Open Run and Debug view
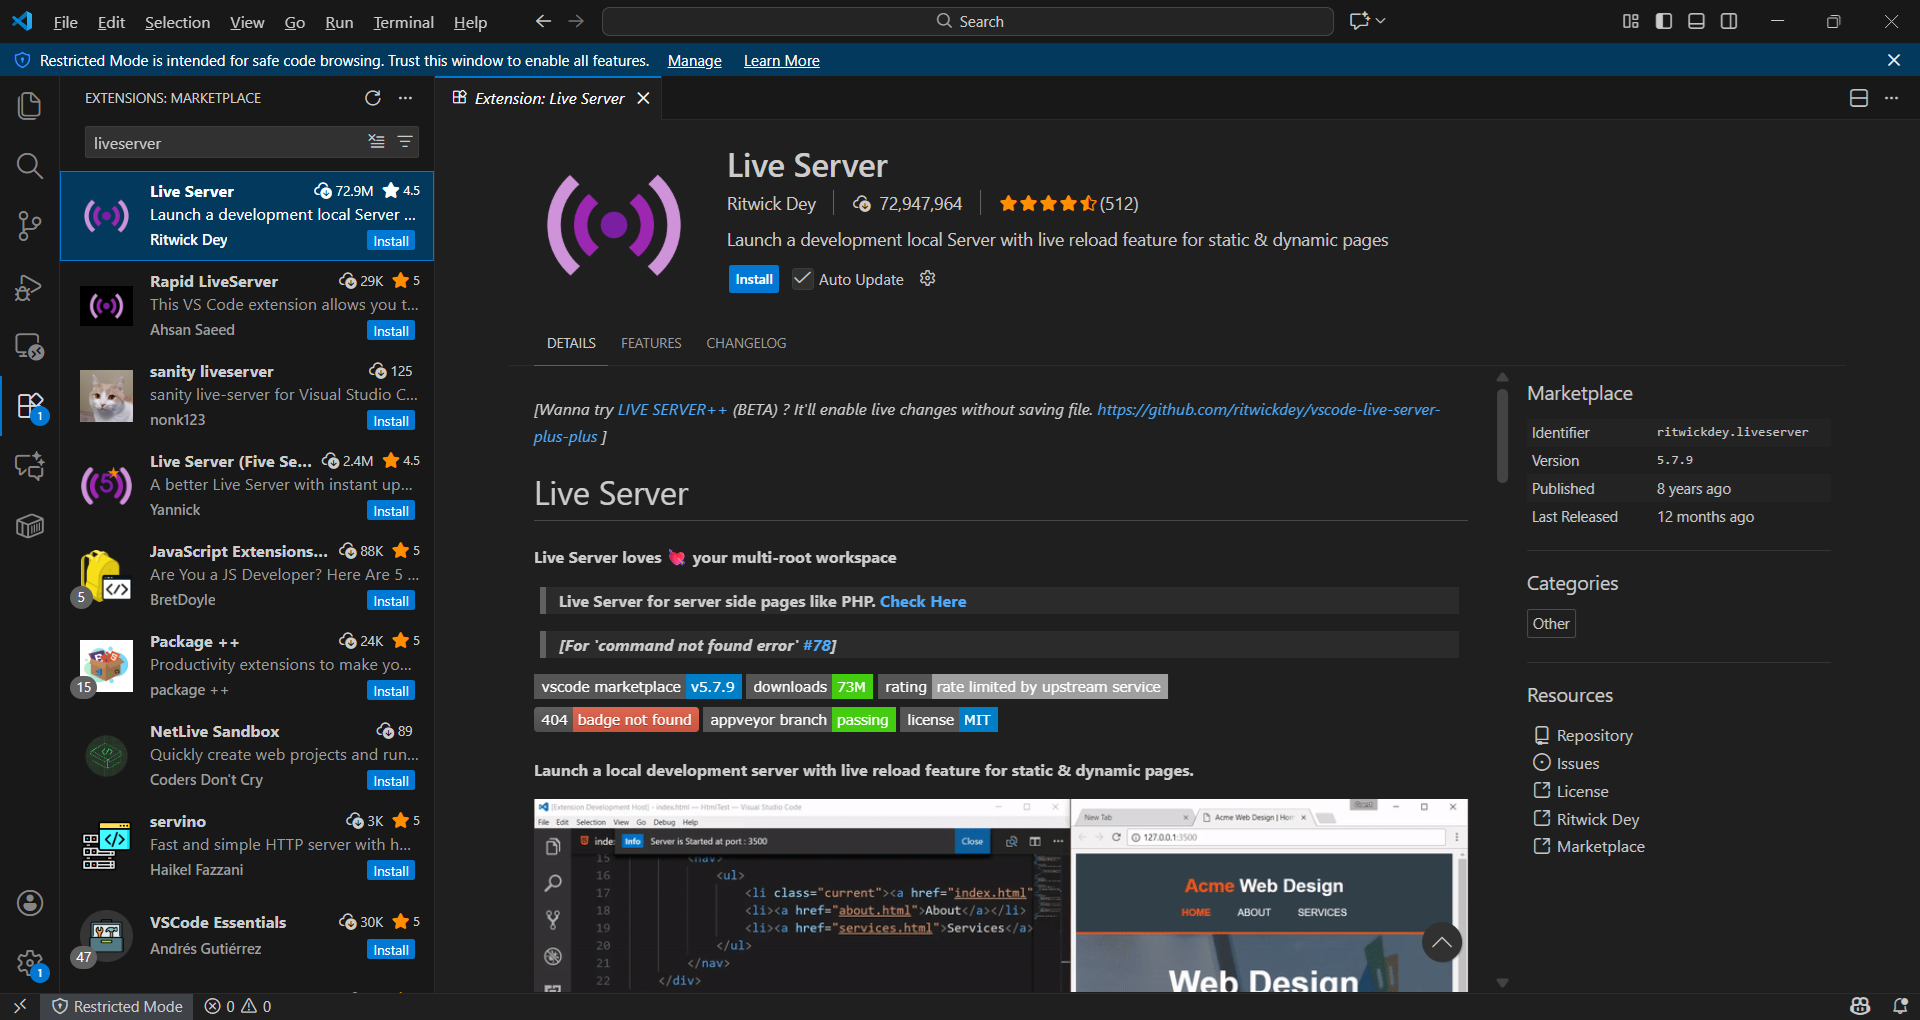Image resolution: width=1920 pixels, height=1020 pixels. pos(30,288)
